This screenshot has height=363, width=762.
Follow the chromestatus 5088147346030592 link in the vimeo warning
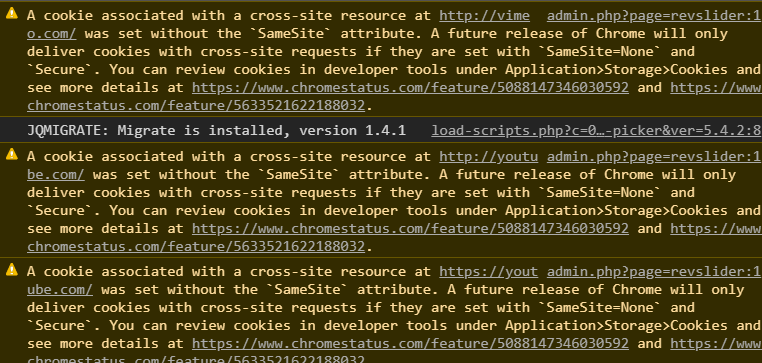[410, 87]
